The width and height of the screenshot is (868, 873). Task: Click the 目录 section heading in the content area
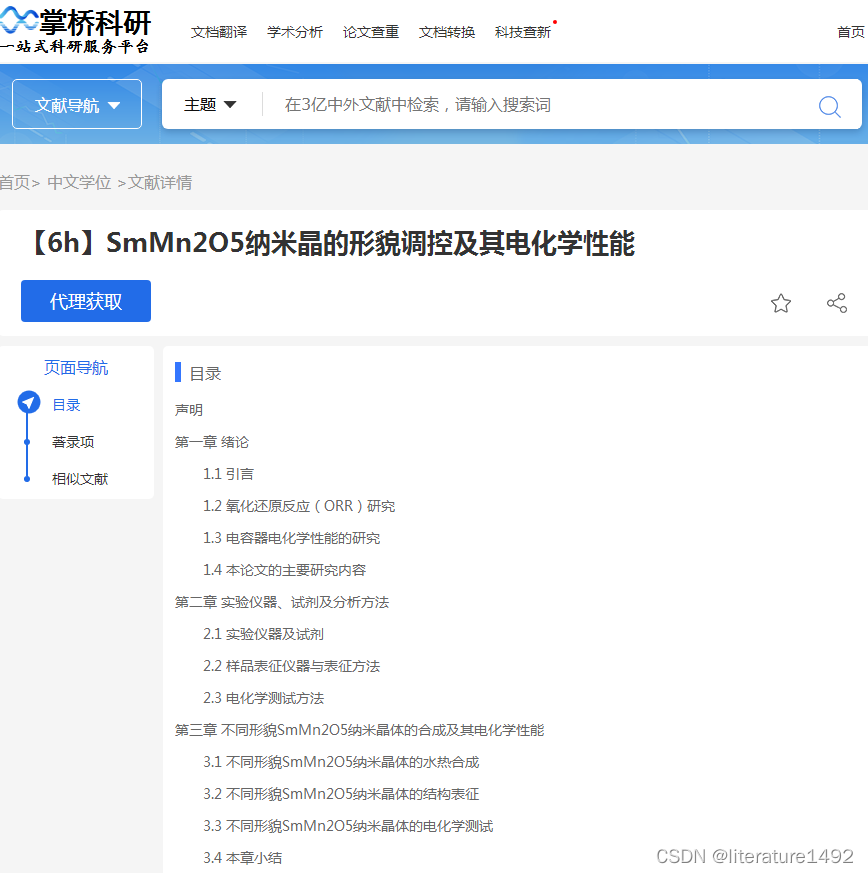(205, 374)
